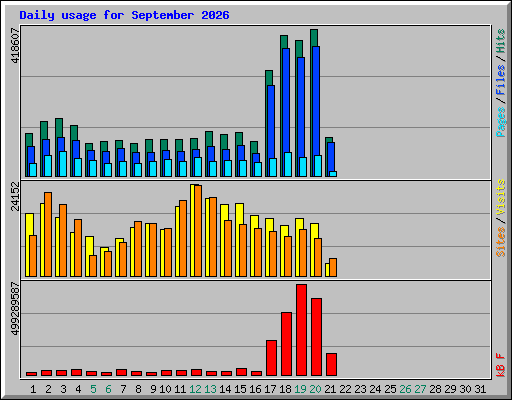Click the blue files bar for day 19
Image resolution: width=512 pixels, height=400 pixels.
pos(301,107)
